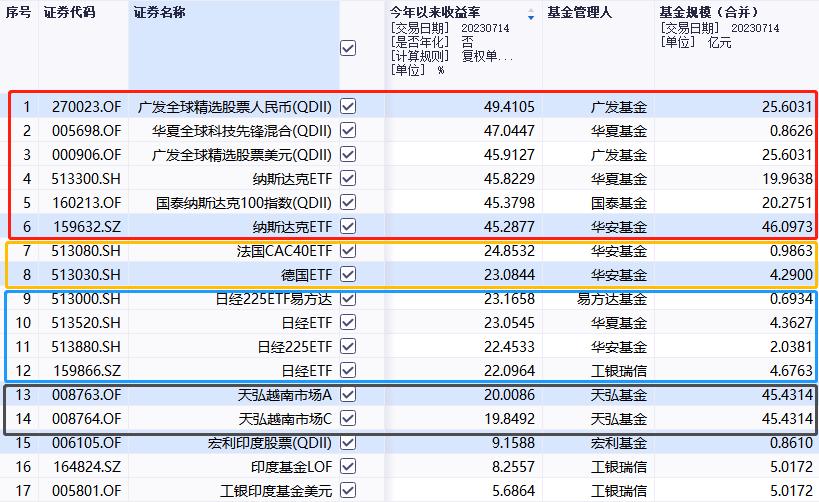Image resolution: width=819 pixels, height=502 pixels.
Task: Open fund name 印度基金LOF
Action: (x=291, y=468)
